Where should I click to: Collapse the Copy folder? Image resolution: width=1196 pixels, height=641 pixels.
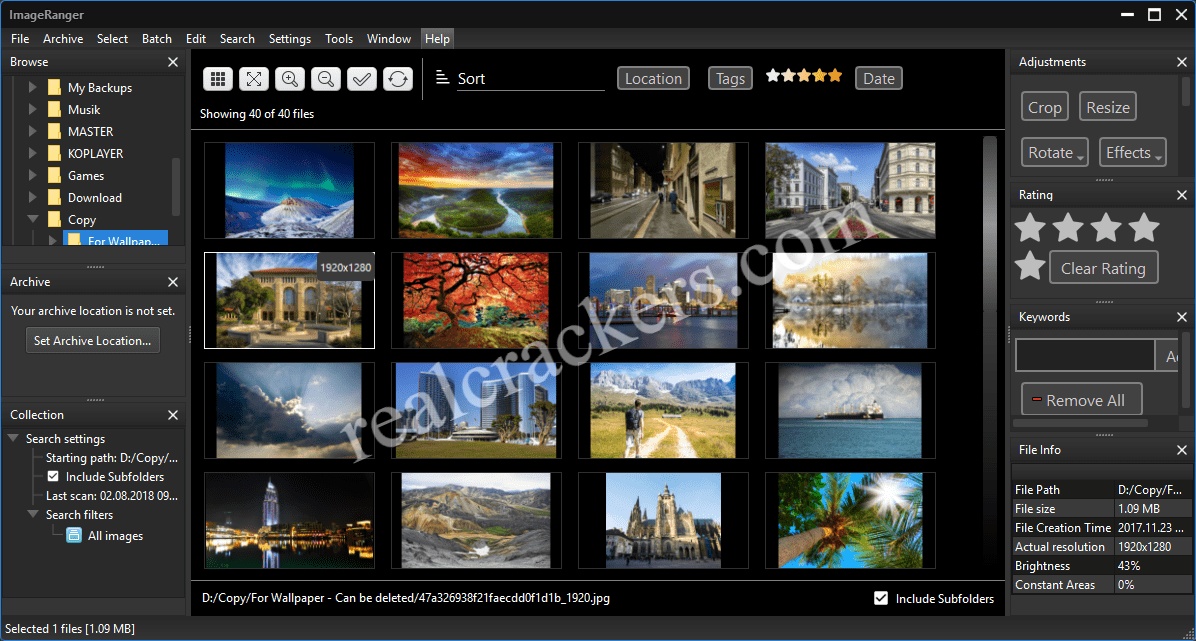point(33,219)
